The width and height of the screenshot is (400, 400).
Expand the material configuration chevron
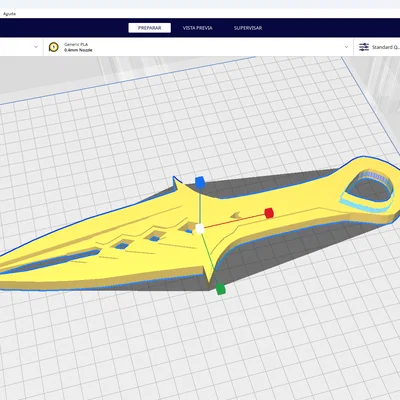(x=346, y=47)
